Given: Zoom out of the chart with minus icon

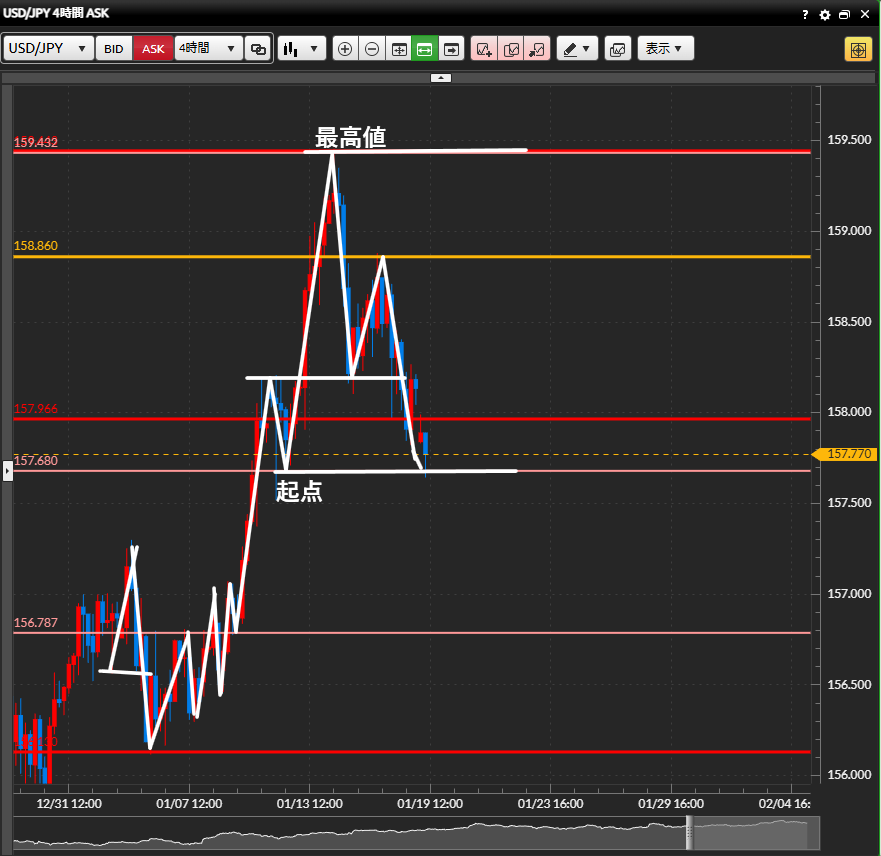Looking at the screenshot, I should point(372,49).
